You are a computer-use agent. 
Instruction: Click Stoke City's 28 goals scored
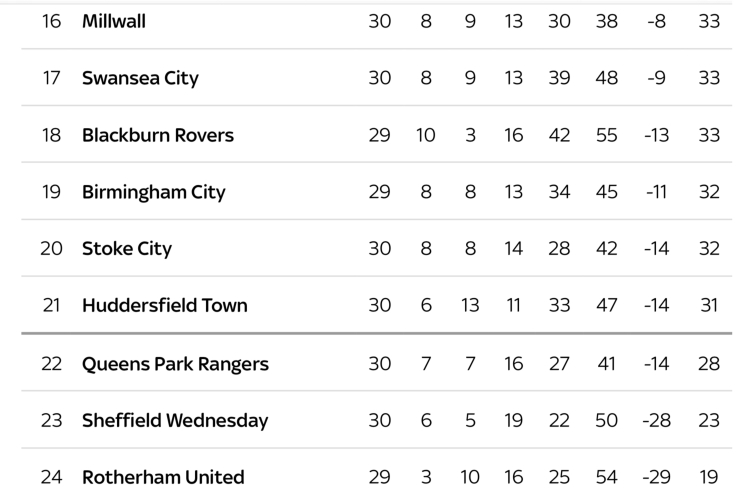click(x=559, y=249)
